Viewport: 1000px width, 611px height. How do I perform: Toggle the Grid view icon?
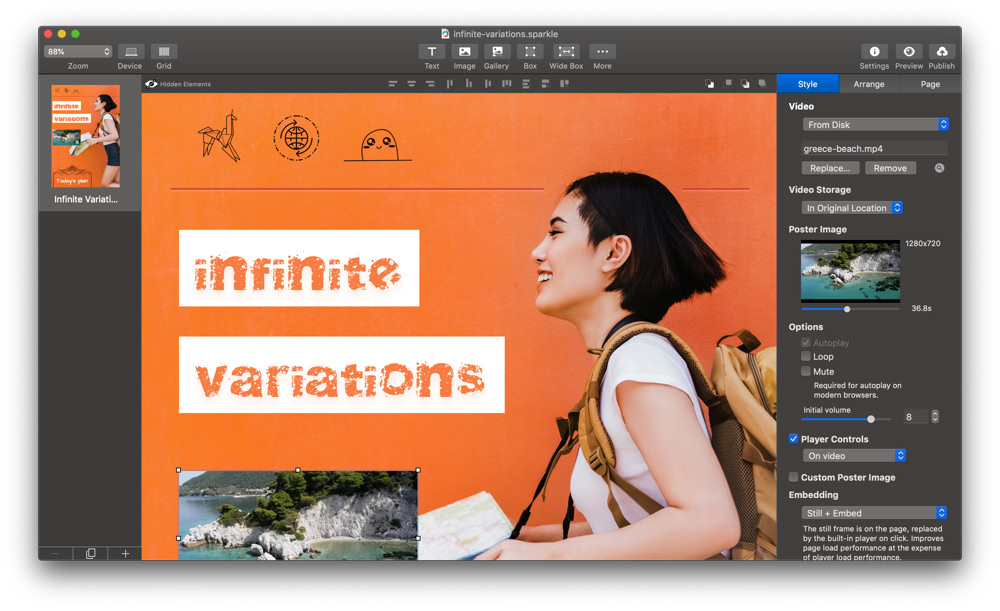[x=164, y=52]
